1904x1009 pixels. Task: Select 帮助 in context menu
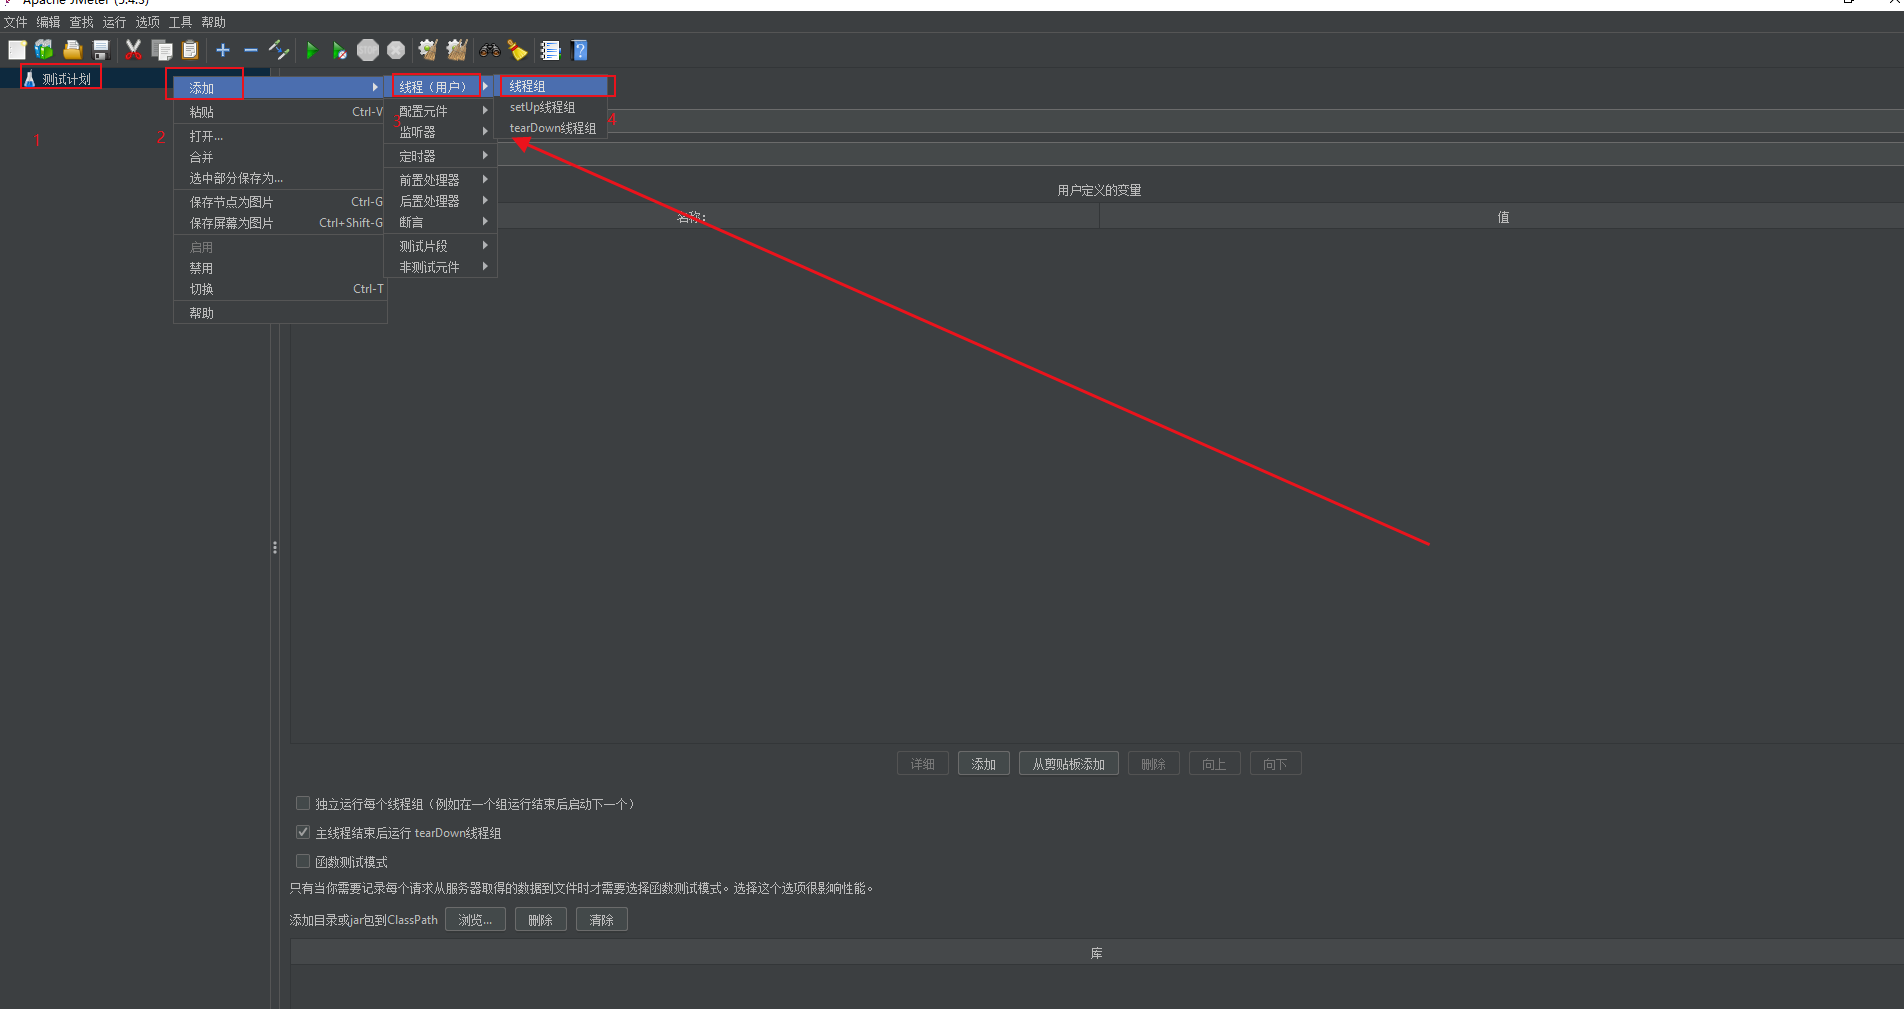(x=280, y=313)
